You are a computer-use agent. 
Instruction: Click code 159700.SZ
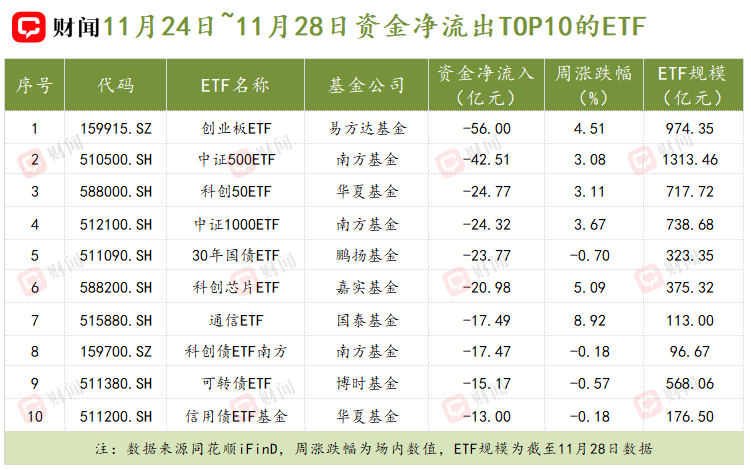116,351
